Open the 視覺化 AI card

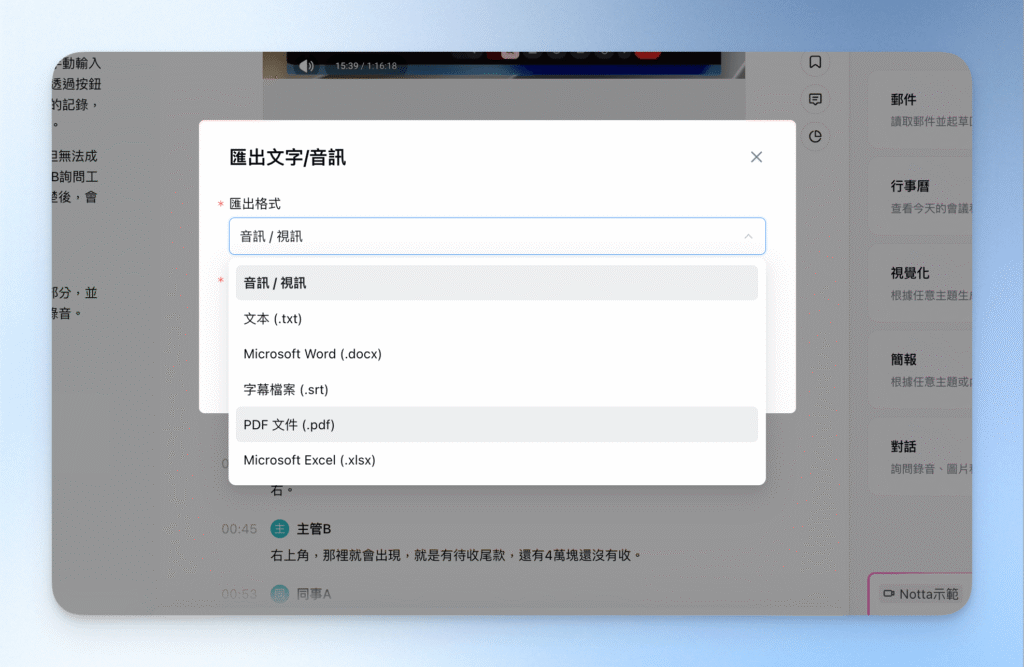pyautogui.click(x=922, y=283)
